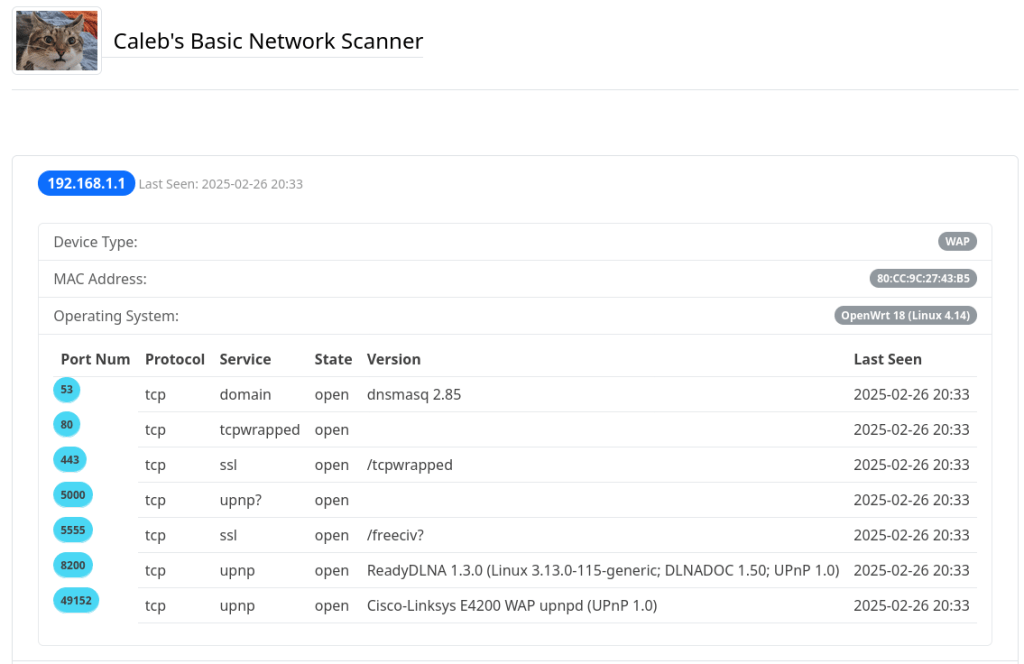
Task: Click the MAC address 80:CC:9C:27:43:B5 badge
Action: tap(923, 278)
